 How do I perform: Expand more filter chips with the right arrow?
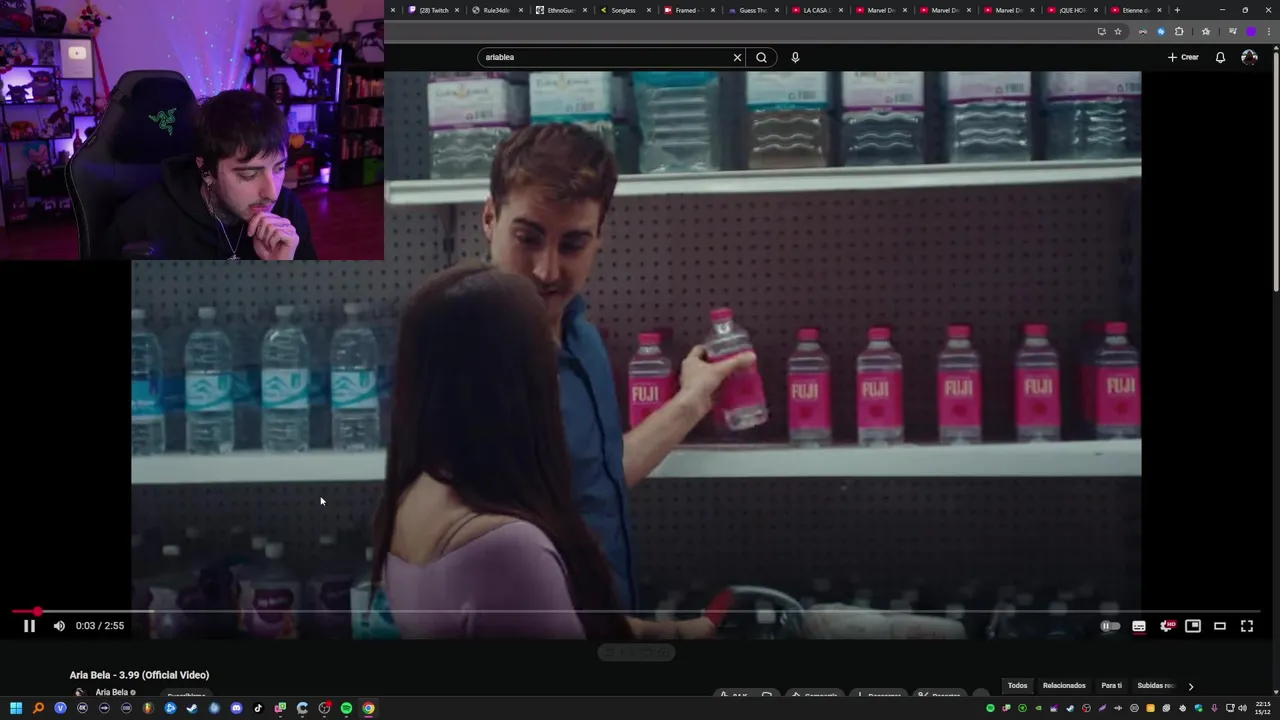point(1190,686)
